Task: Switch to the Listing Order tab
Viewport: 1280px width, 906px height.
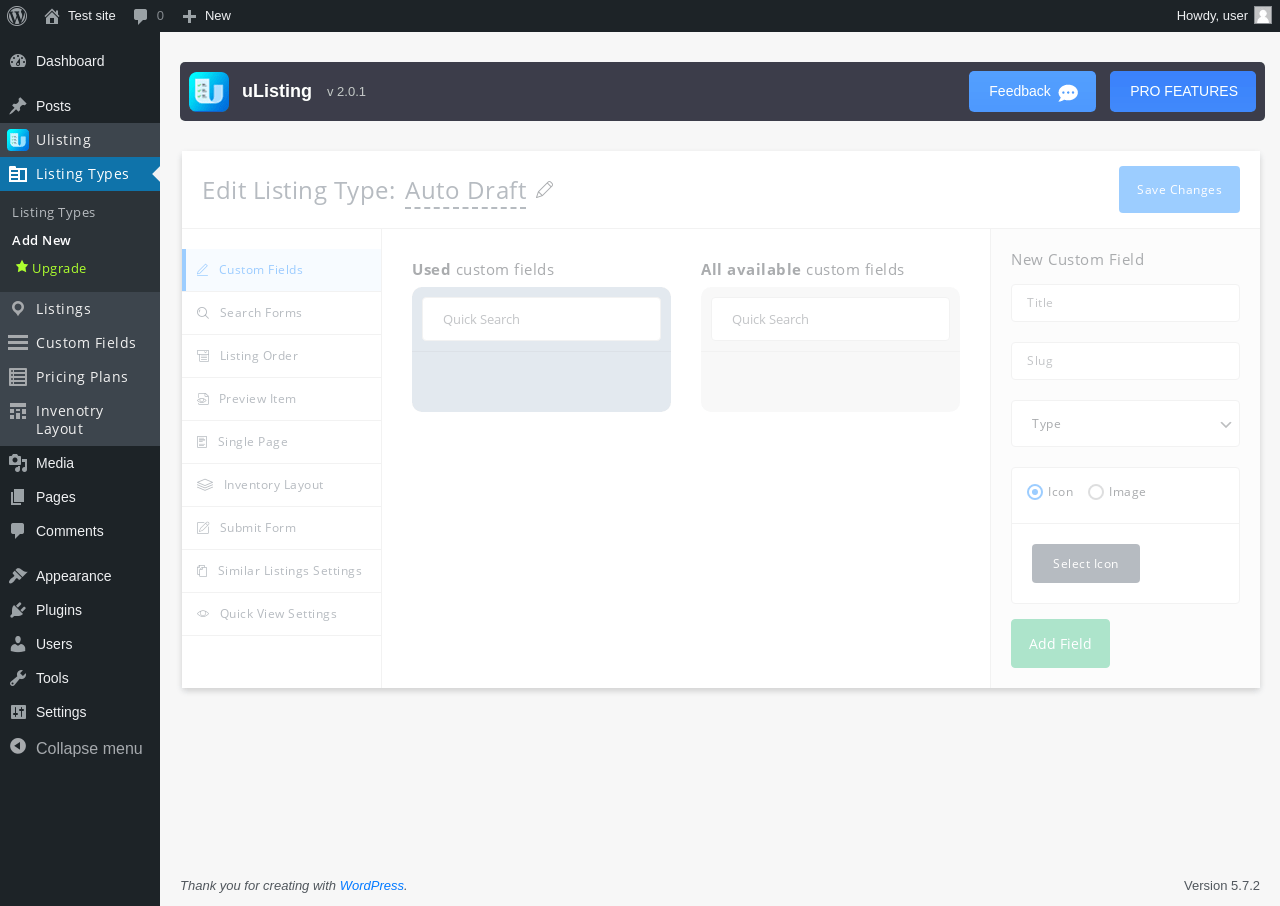Action: click(282, 356)
